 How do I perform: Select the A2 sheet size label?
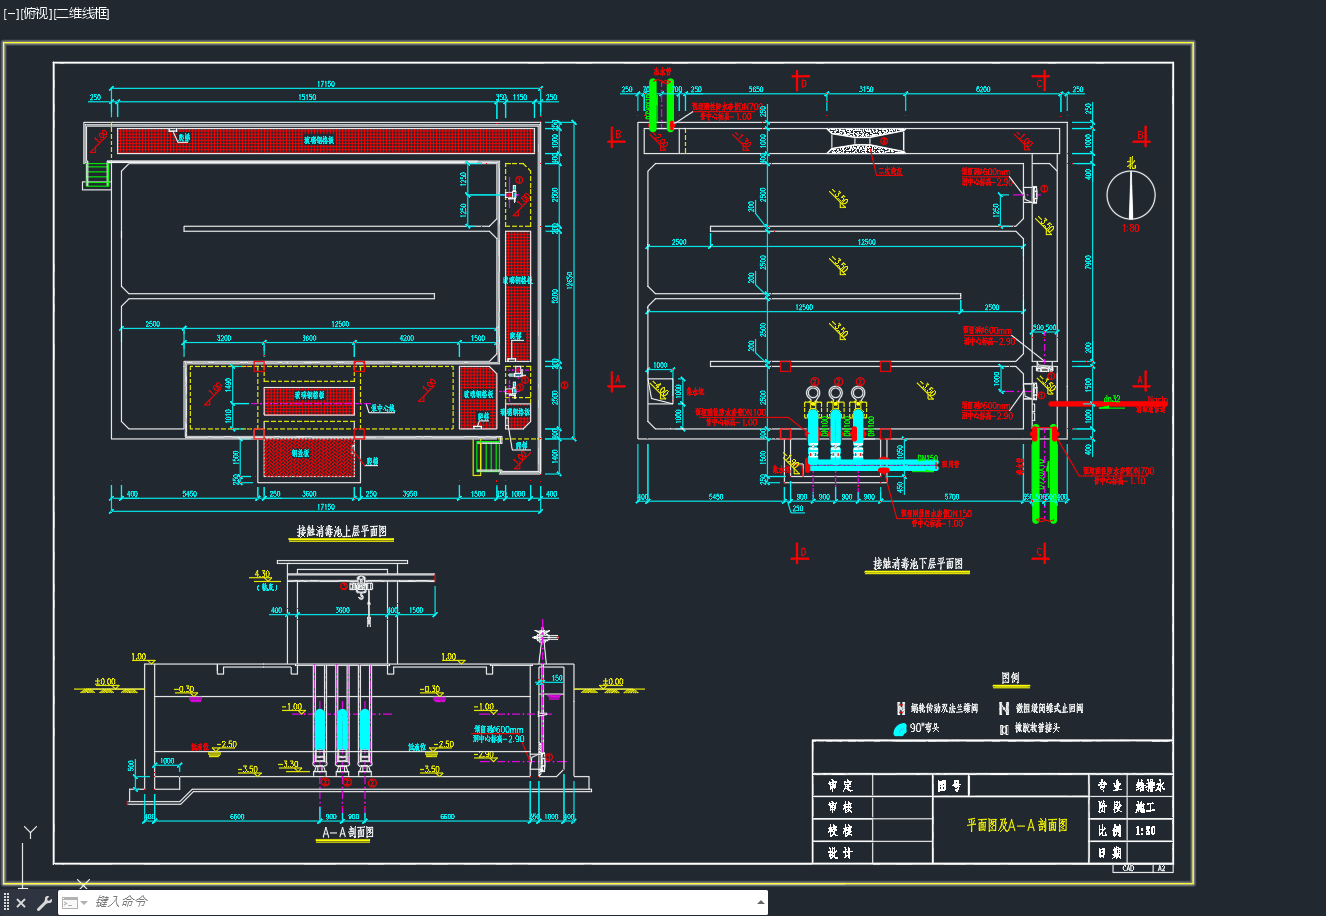click(1162, 868)
